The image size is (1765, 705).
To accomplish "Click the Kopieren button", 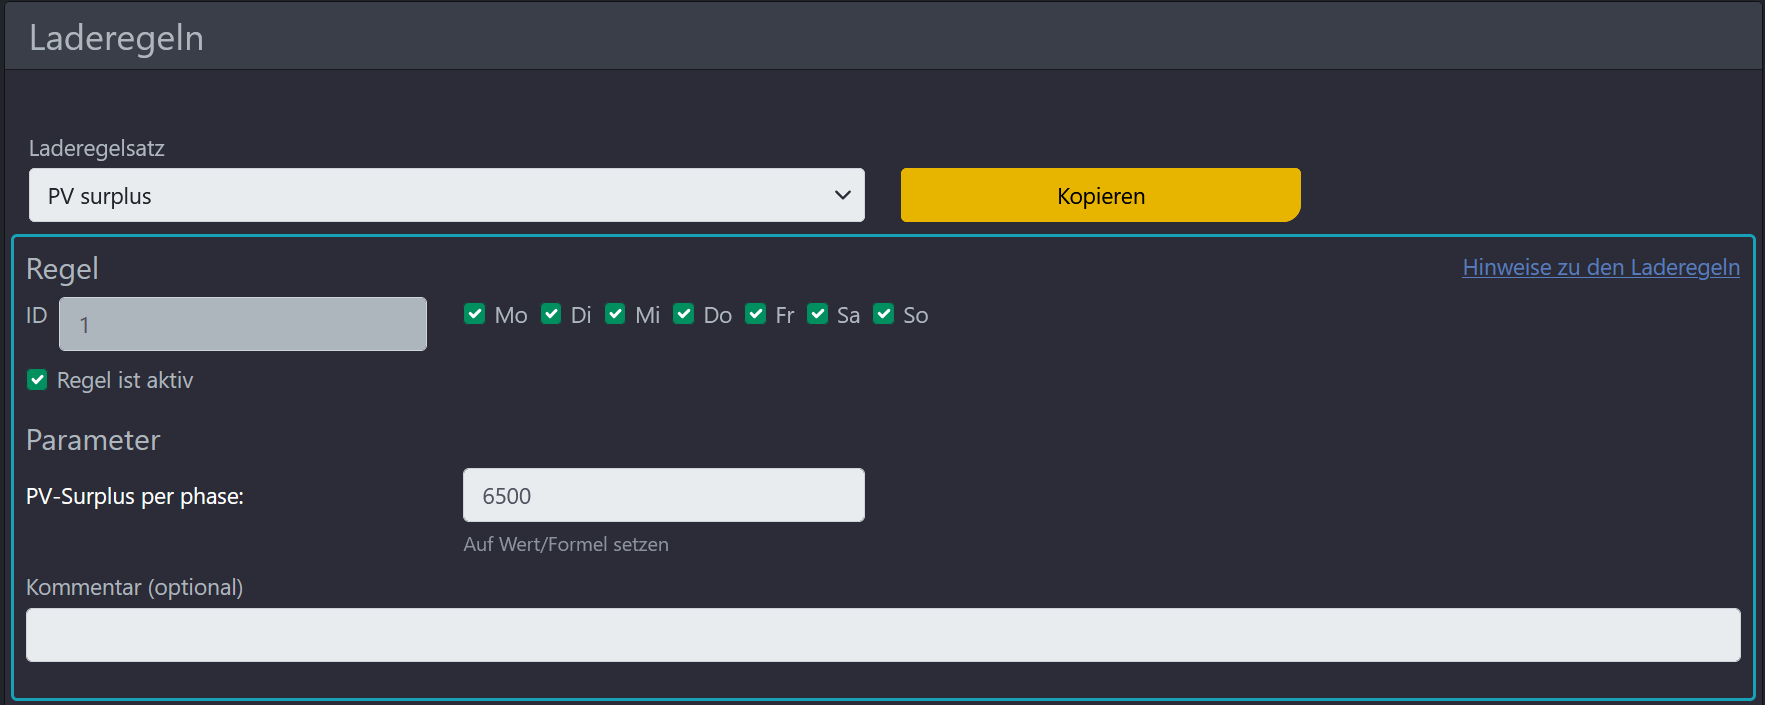I will click(x=1100, y=196).
